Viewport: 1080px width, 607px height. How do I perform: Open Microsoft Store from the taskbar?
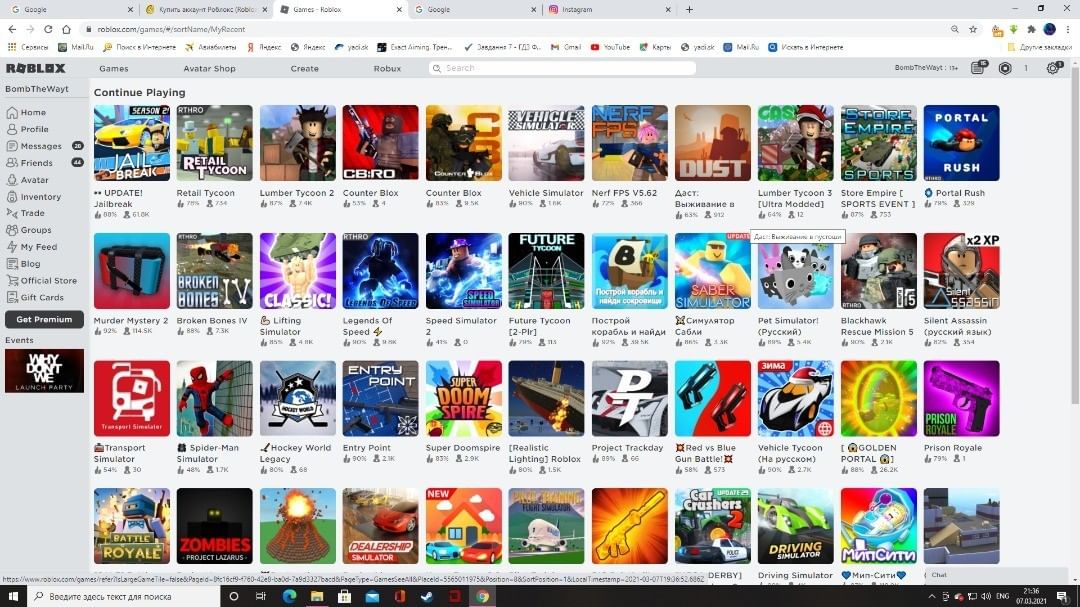(344, 596)
